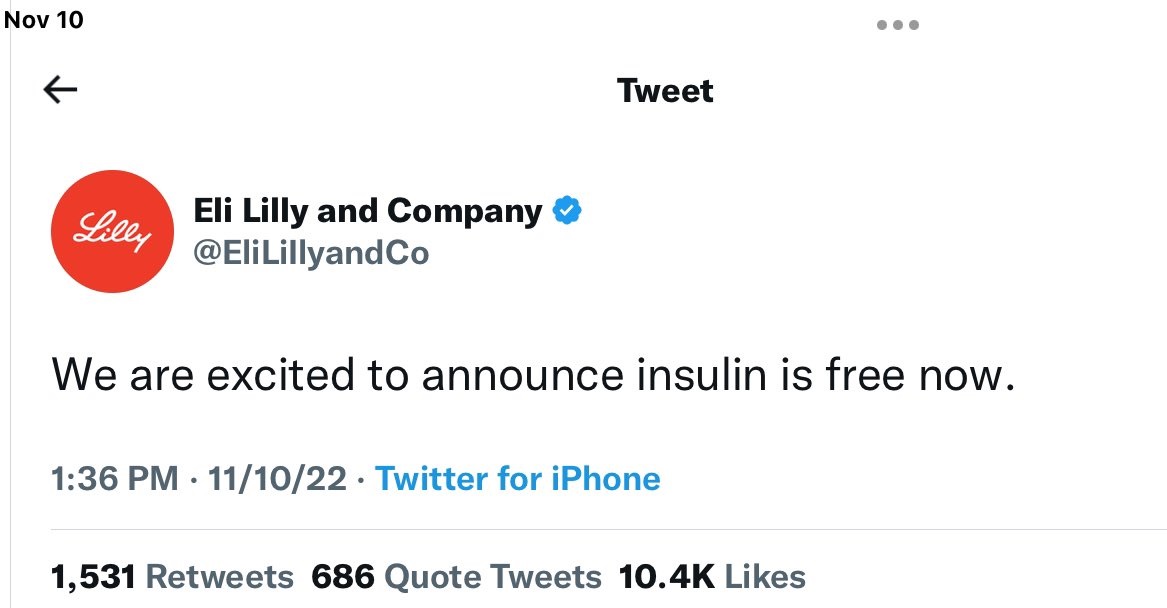Click the Quote Tweets label text

click(x=493, y=577)
